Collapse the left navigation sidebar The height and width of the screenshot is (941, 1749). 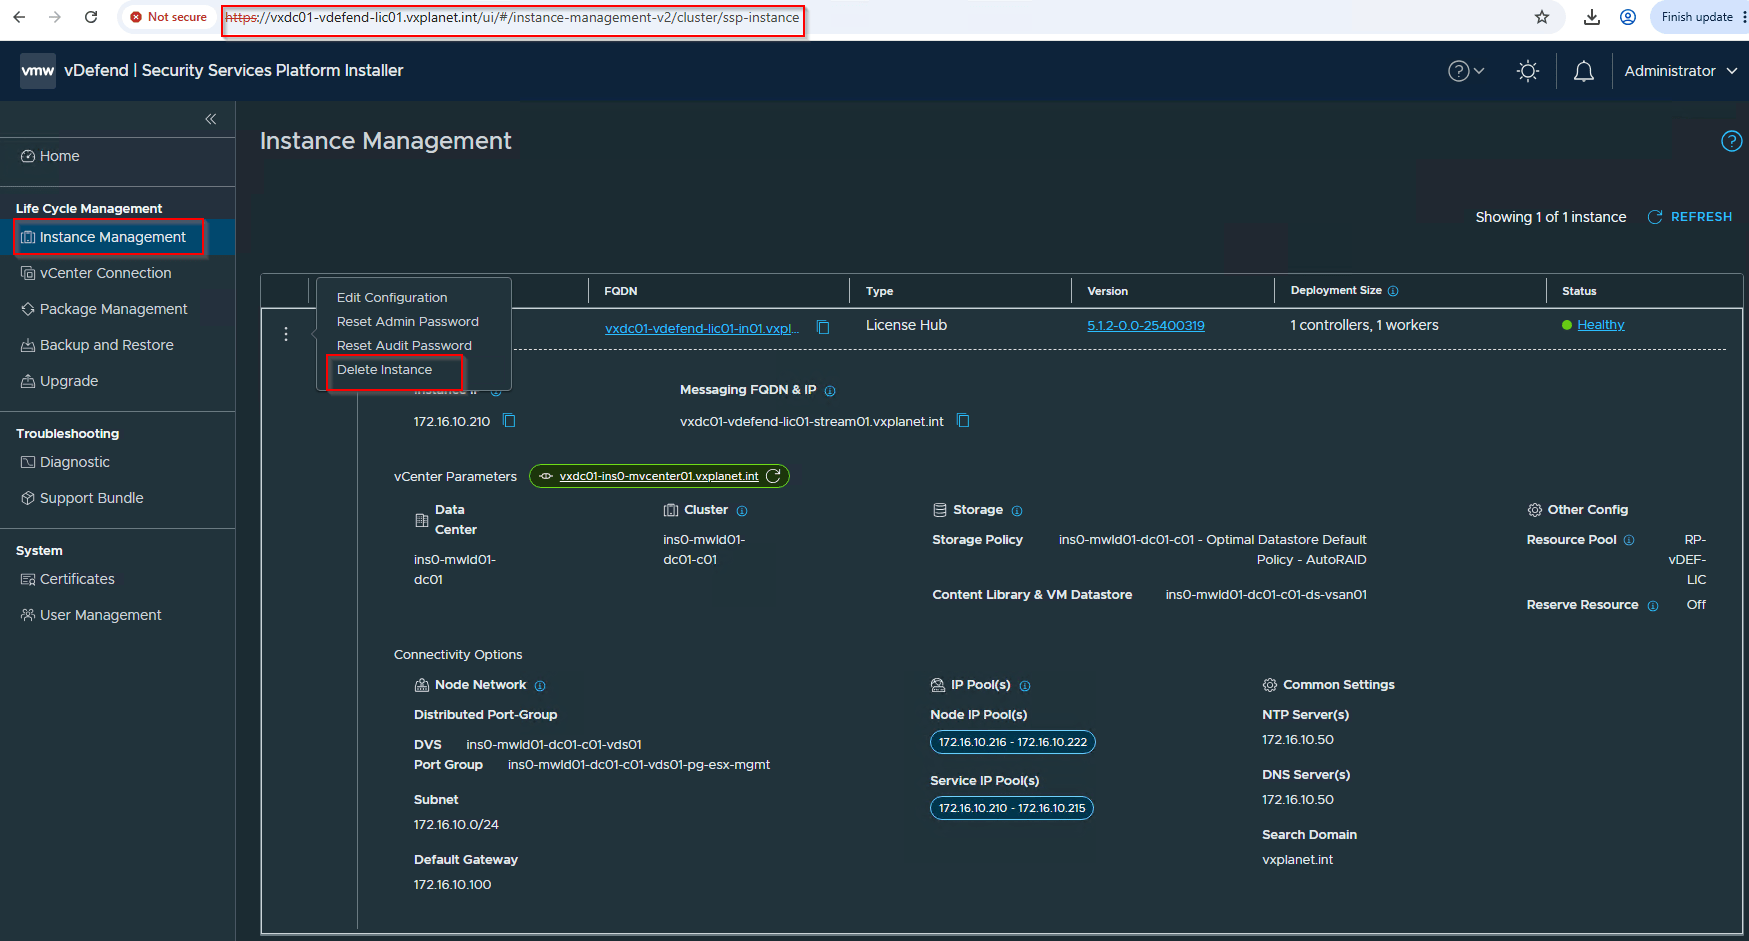pos(211,119)
